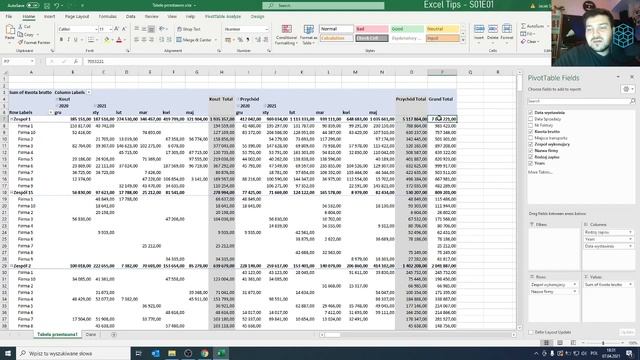Screen dimensions: 640x360
Task: Switch to the Insert ribbon tab
Action: point(49,16)
